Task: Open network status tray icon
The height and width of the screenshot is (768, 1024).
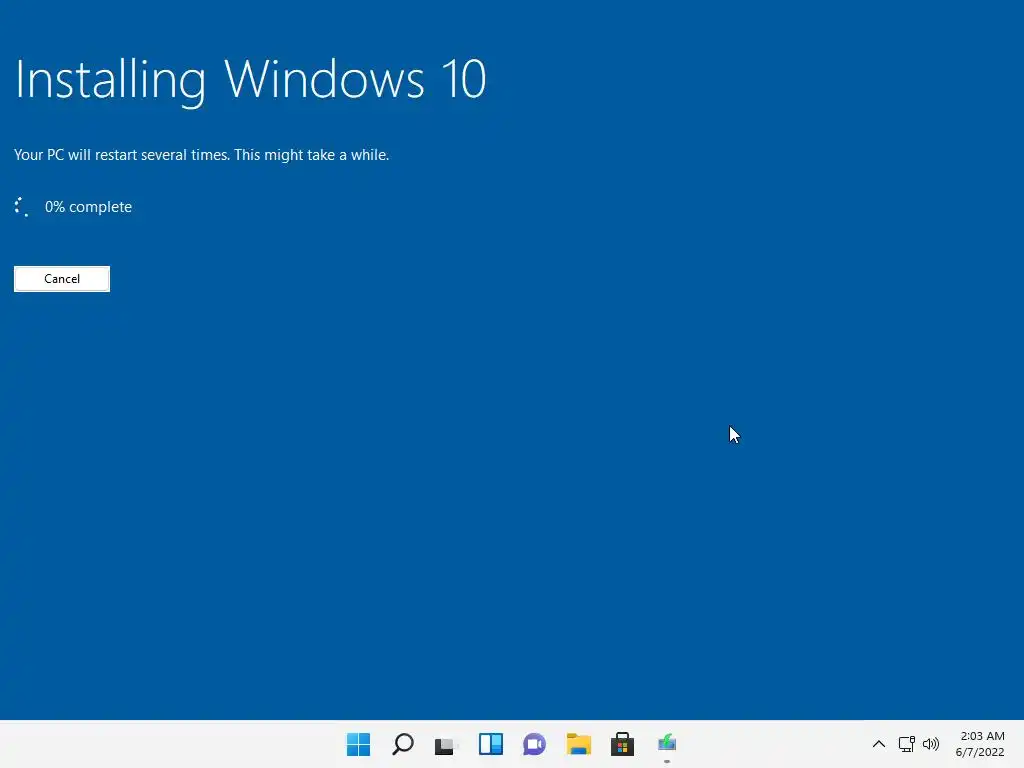Action: pos(906,744)
